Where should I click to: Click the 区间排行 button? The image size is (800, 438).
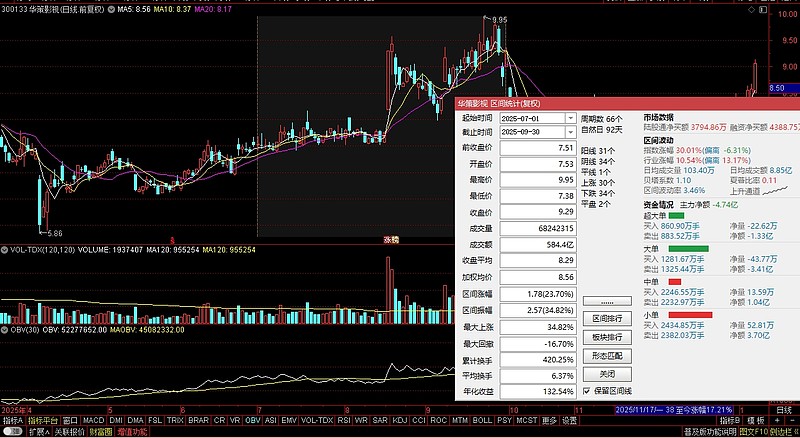click(x=607, y=318)
